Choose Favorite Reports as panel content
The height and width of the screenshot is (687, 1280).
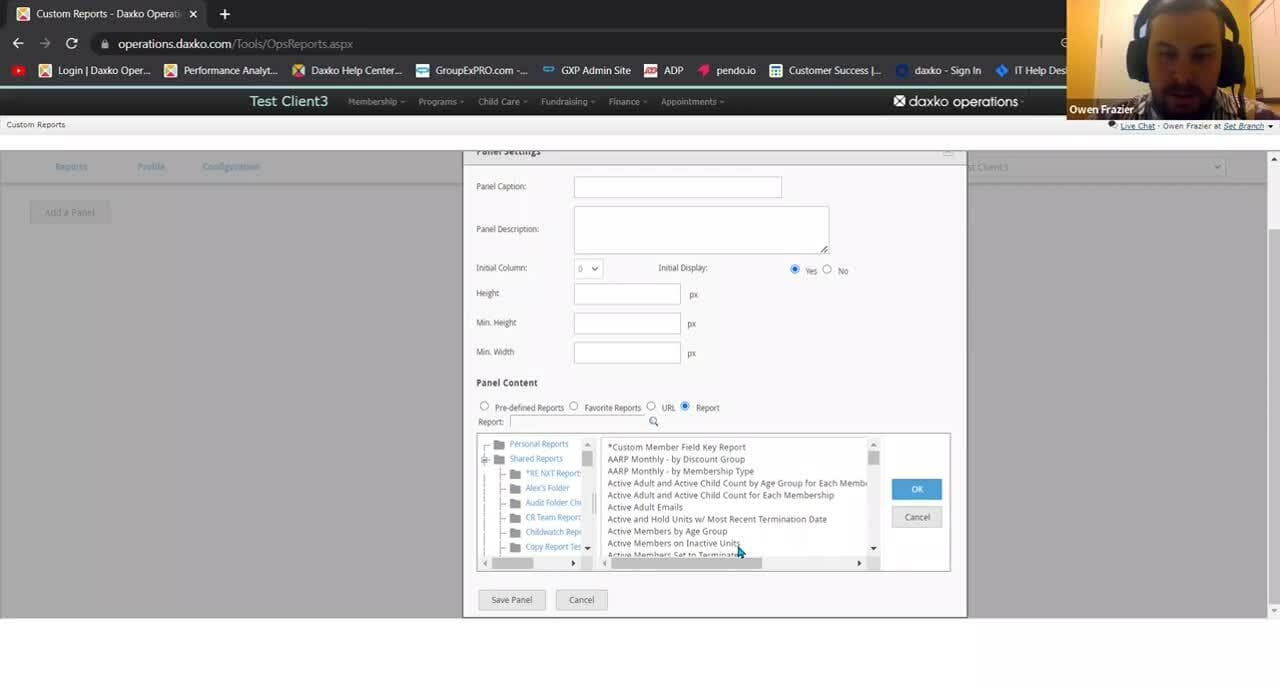click(x=573, y=407)
